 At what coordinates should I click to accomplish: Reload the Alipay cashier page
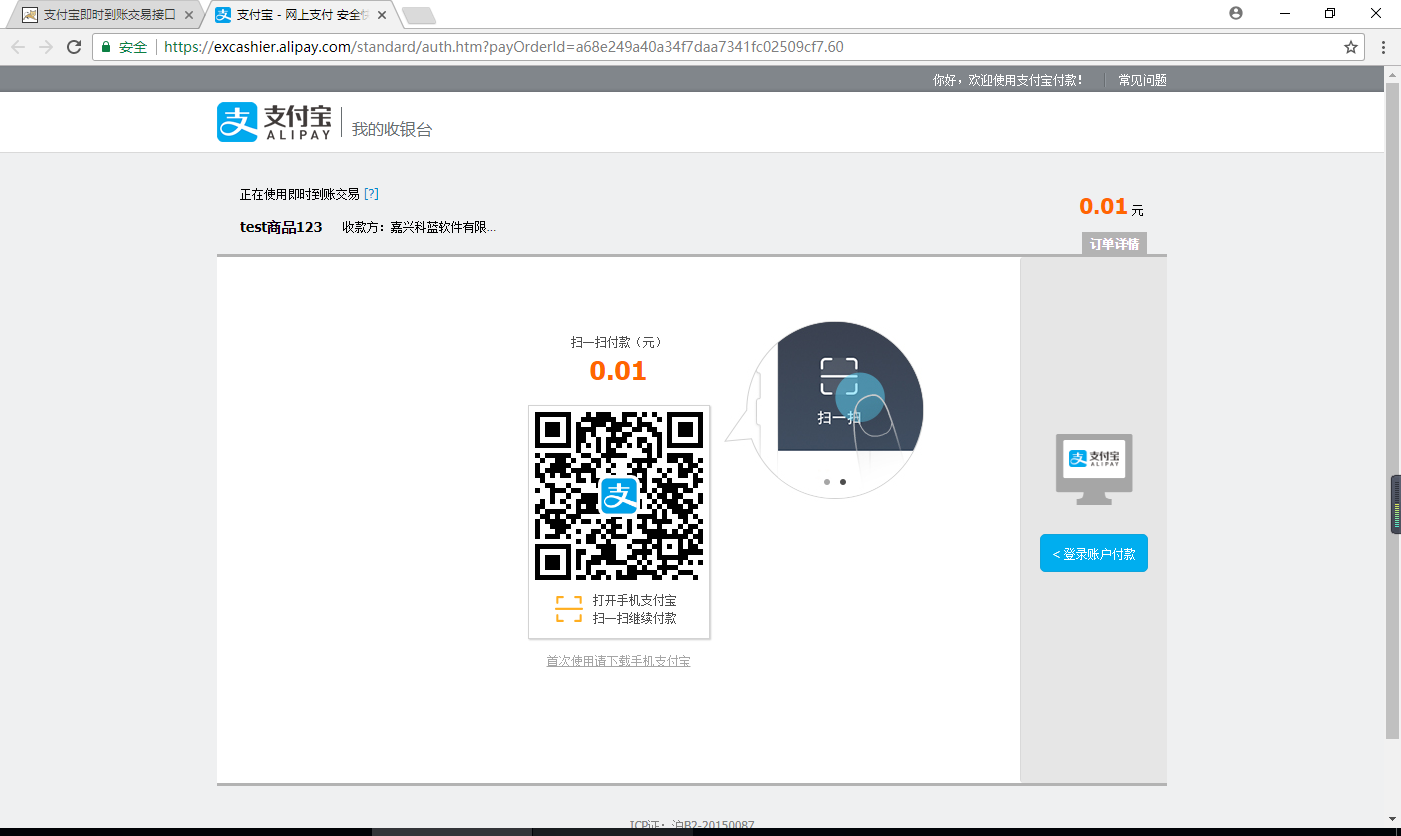[x=74, y=47]
